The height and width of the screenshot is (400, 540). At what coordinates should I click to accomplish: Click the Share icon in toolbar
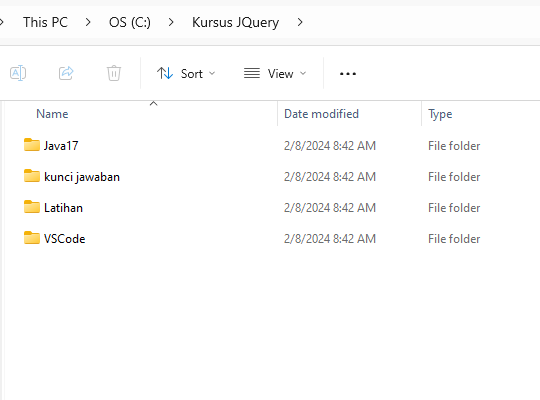click(66, 73)
